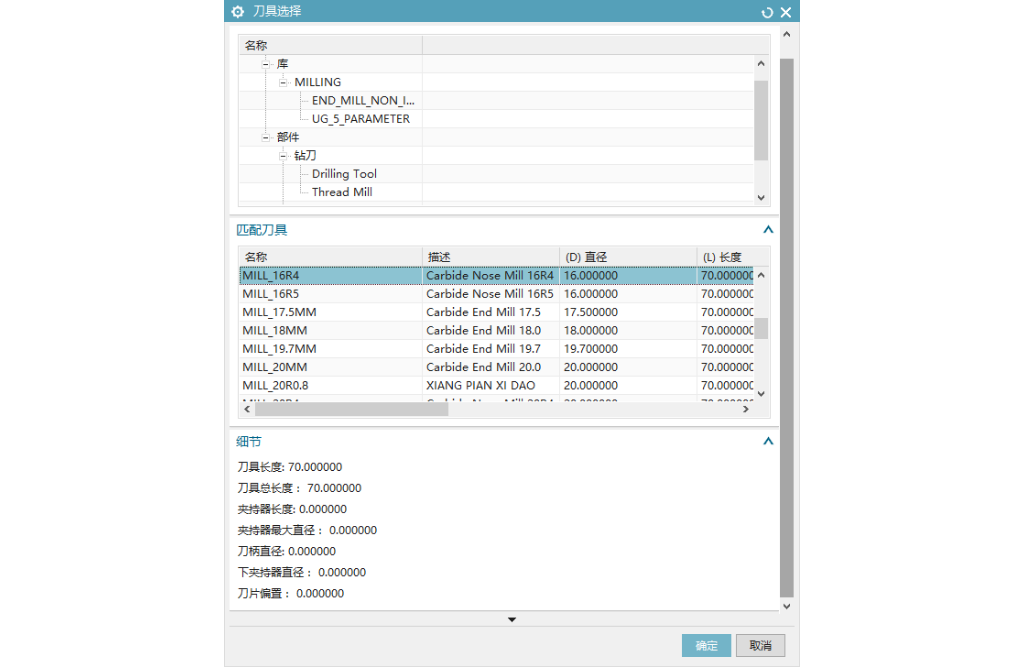Select Thread Mill in the tree

(342, 192)
